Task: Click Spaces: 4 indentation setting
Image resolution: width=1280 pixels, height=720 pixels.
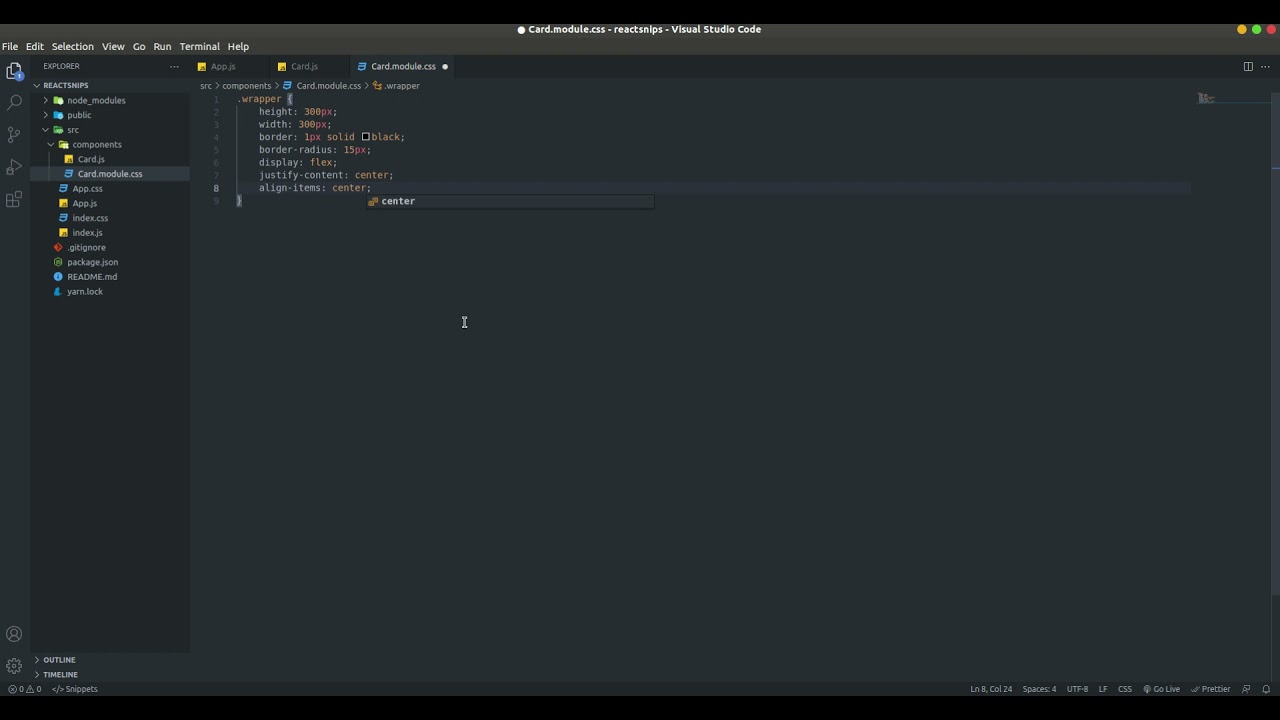Action: click(x=1039, y=689)
